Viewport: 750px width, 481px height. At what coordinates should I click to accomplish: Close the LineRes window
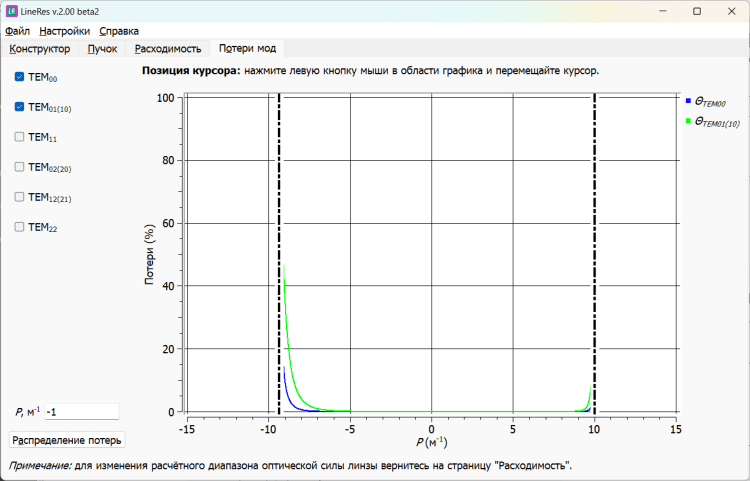click(726, 11)
